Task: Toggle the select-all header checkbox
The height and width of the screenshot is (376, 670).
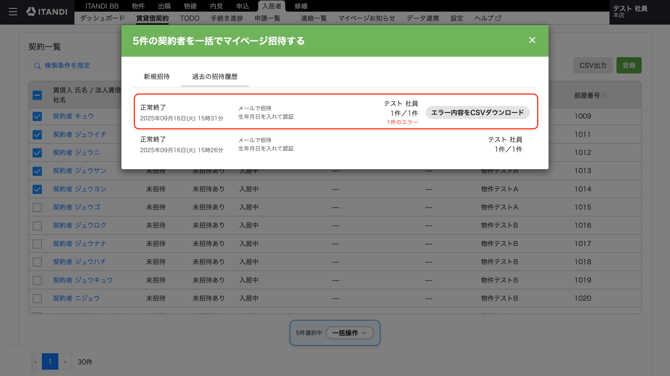Action: pyautogui.click(x=37, y=95)
